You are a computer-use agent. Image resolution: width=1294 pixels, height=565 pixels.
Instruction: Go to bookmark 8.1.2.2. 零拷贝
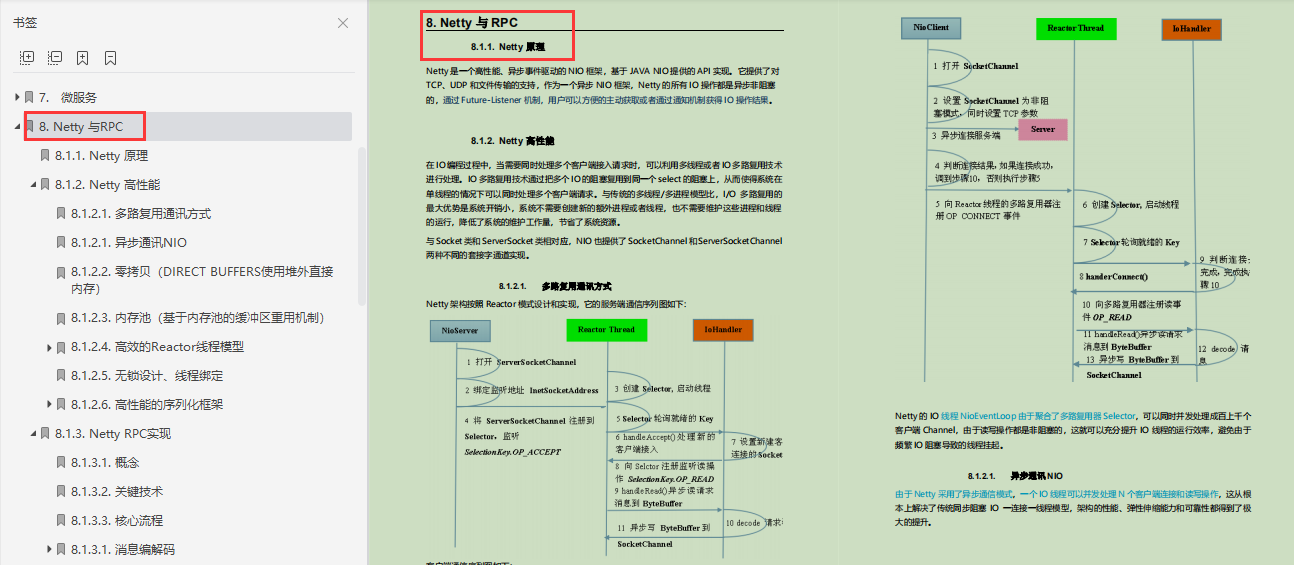coord(202,280)
